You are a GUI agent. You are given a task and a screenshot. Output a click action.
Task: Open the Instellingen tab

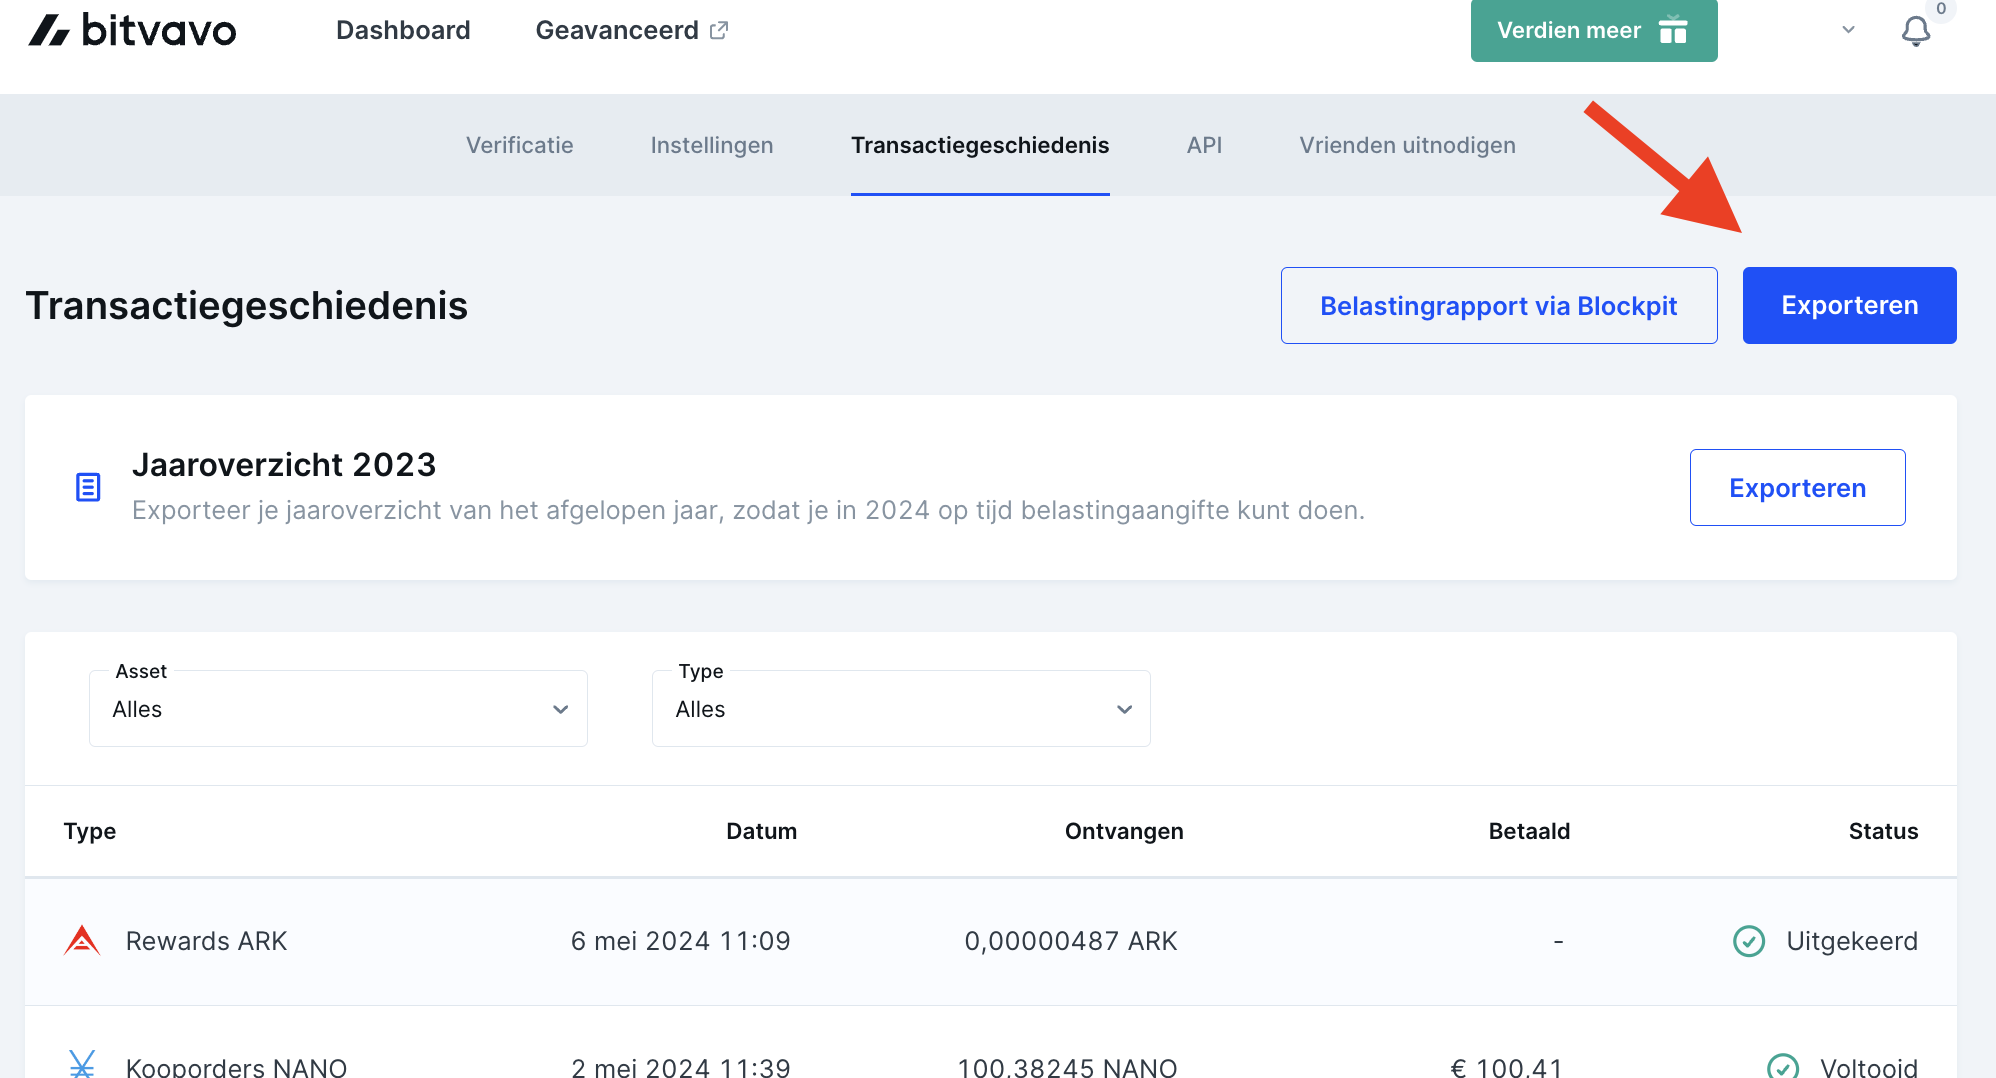click(x=711, y=145)
